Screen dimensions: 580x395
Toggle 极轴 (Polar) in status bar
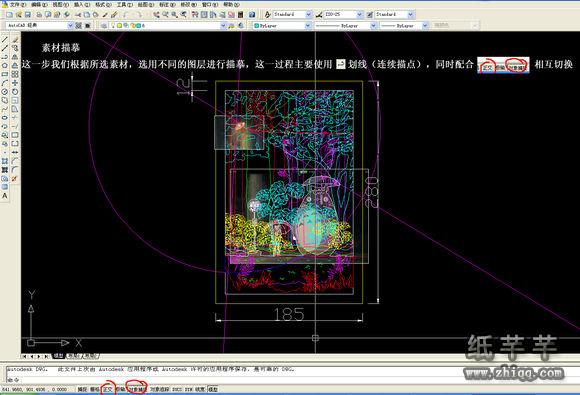click(120, 389)
